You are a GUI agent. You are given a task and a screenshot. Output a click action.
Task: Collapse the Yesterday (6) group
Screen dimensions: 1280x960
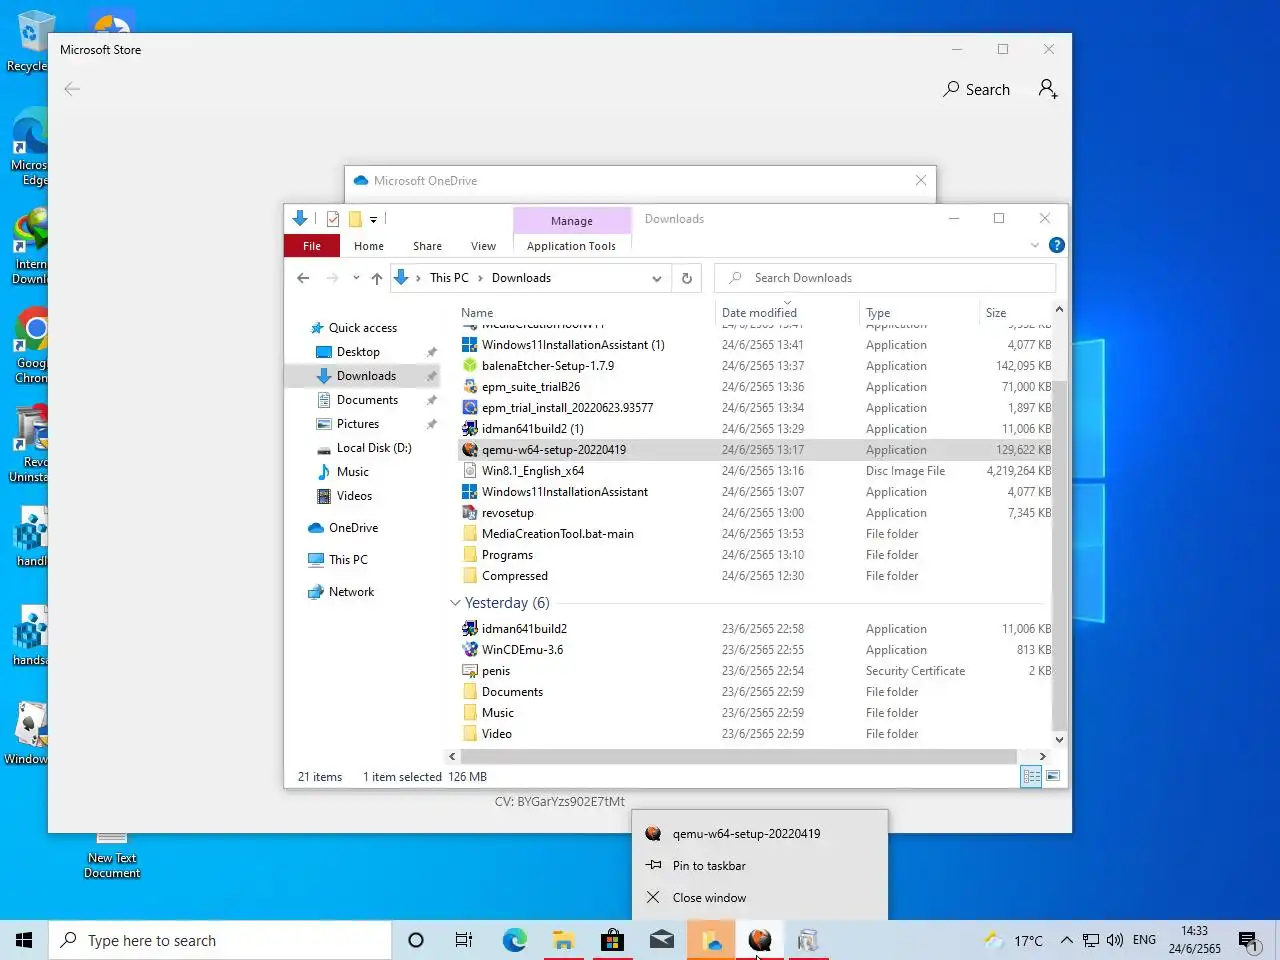tap(455, 603)
